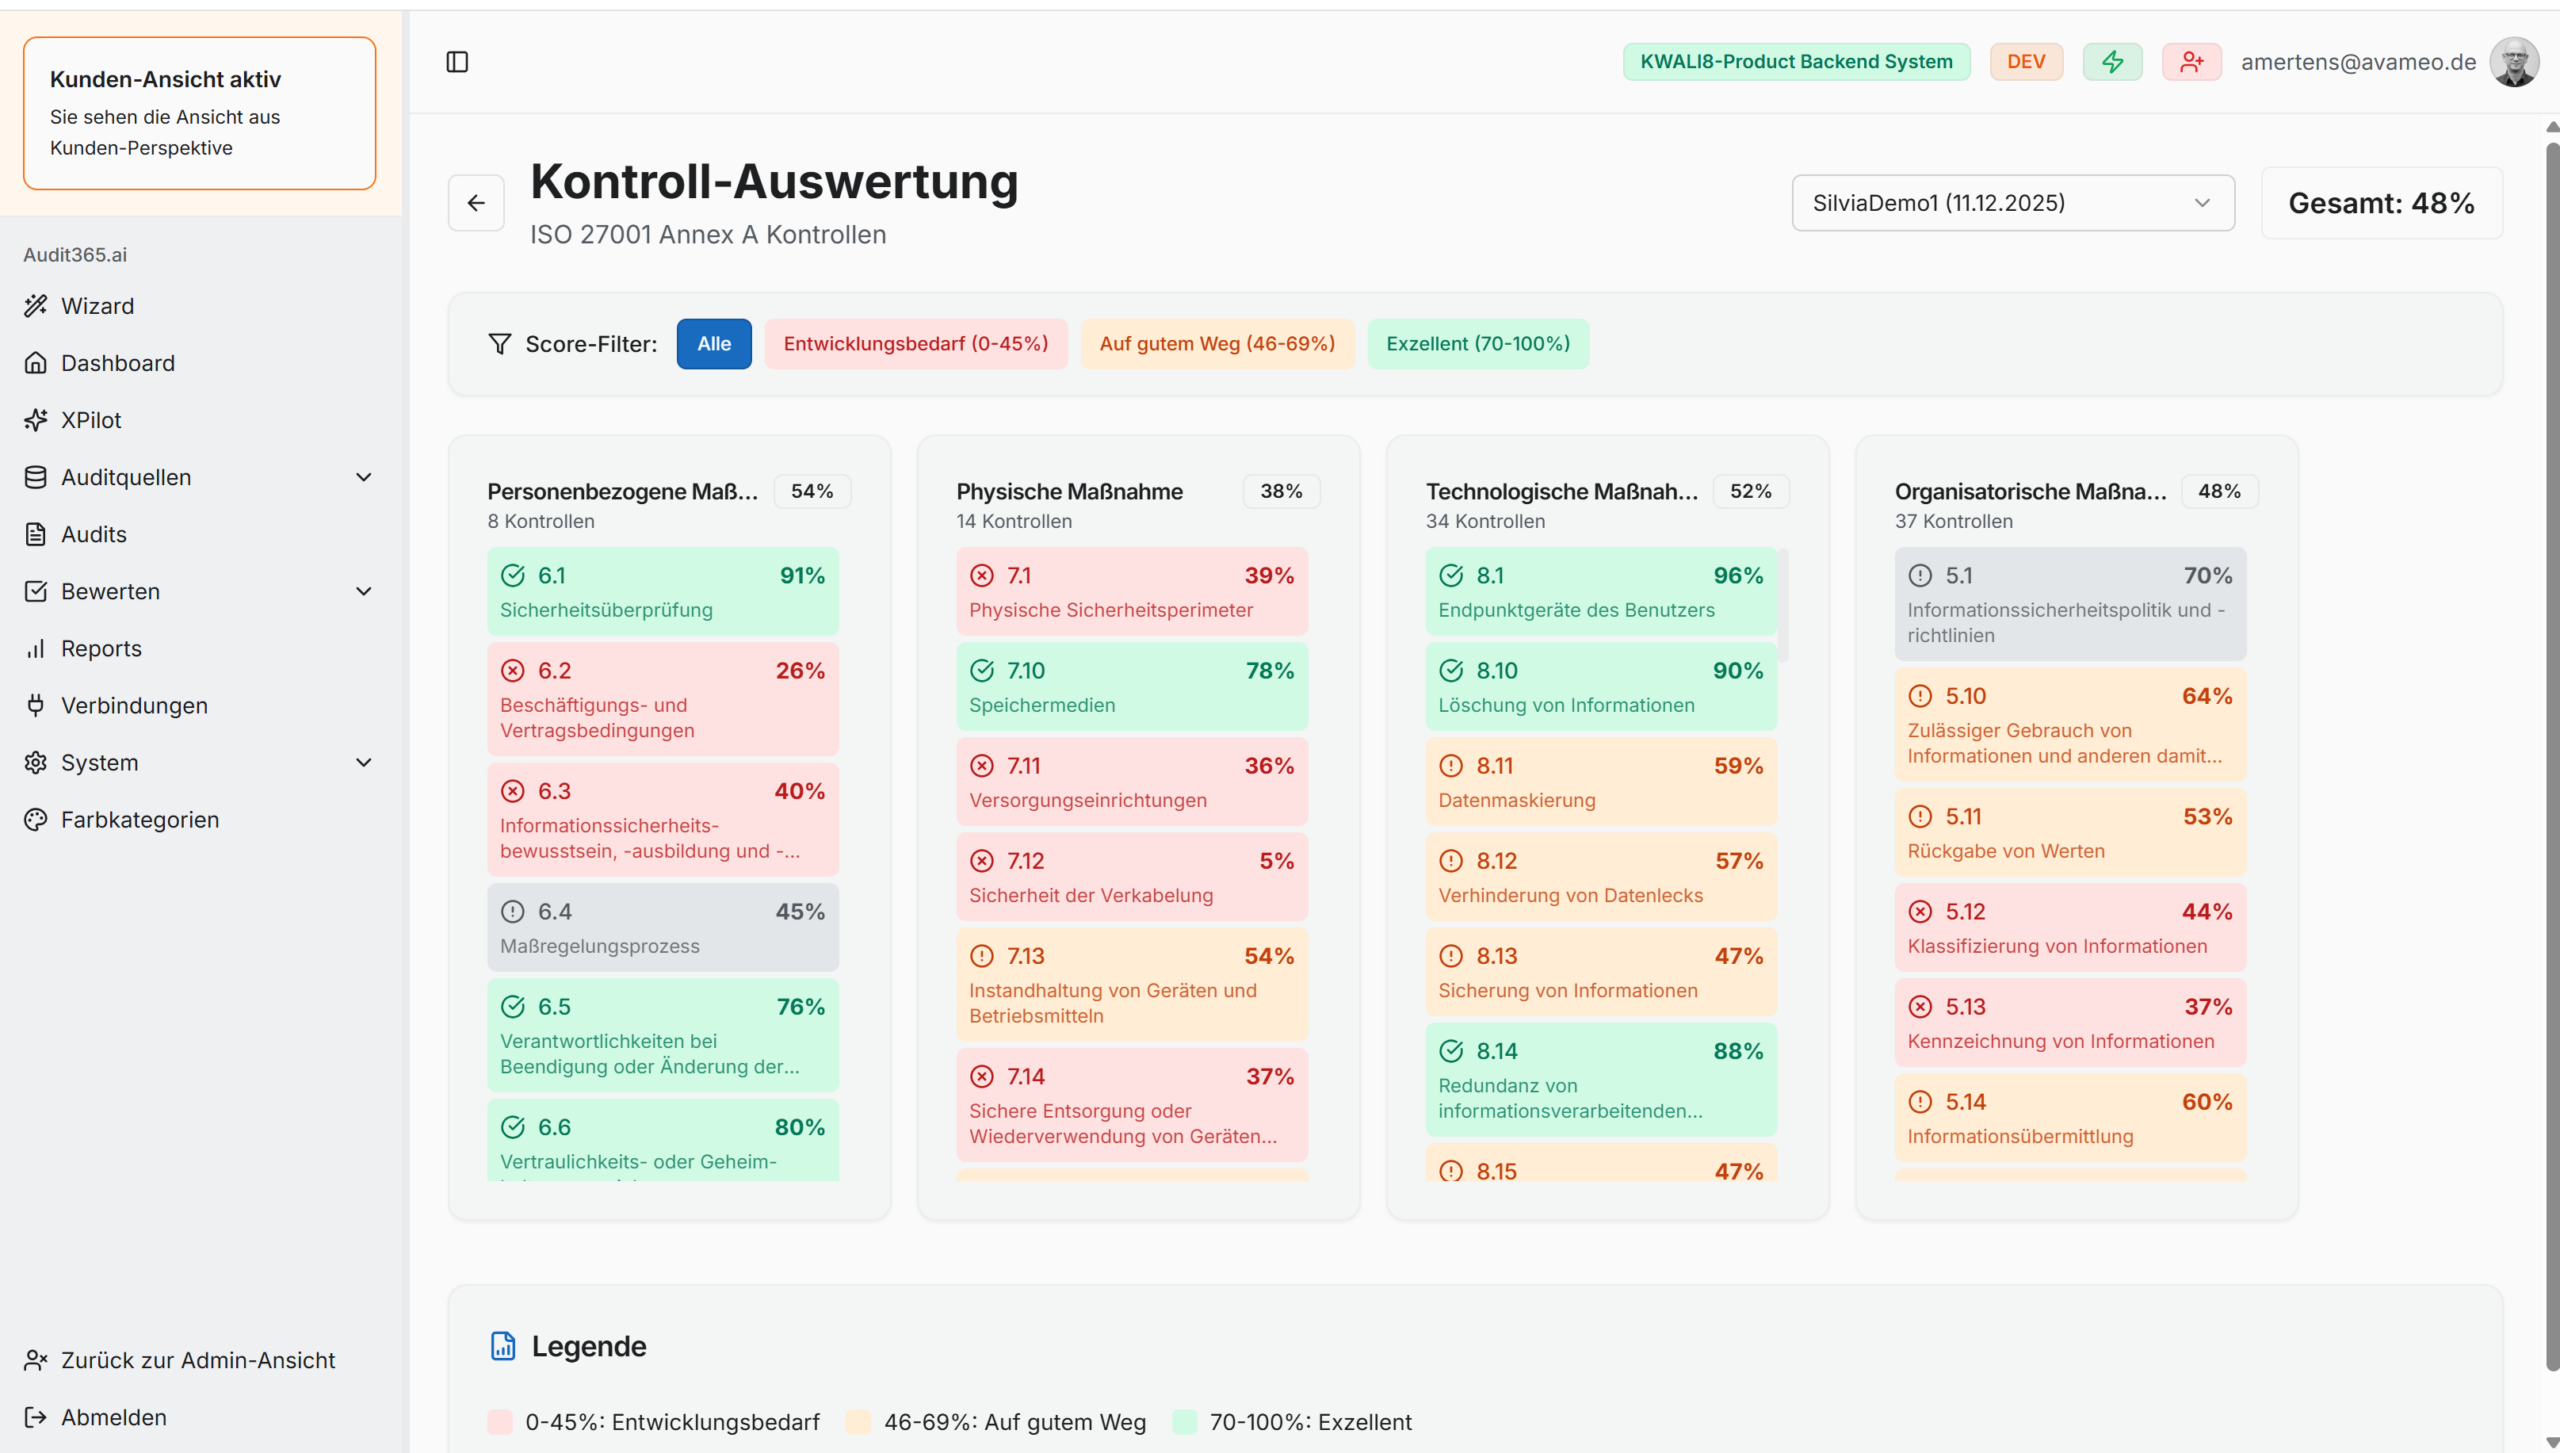Click the red add-user icon

(x=2191, y=62)
